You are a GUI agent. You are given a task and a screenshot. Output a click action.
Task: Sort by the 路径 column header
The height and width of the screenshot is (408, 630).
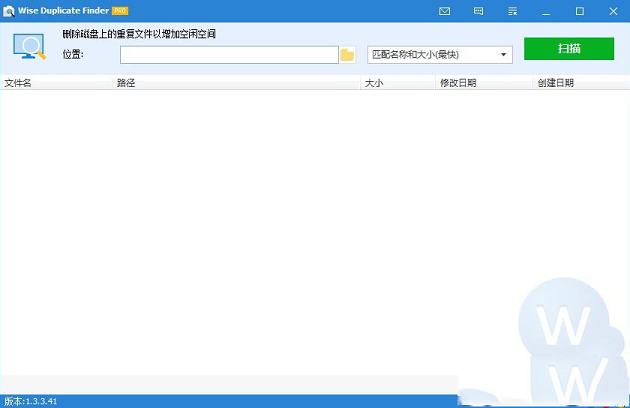[x=126, y=83]
